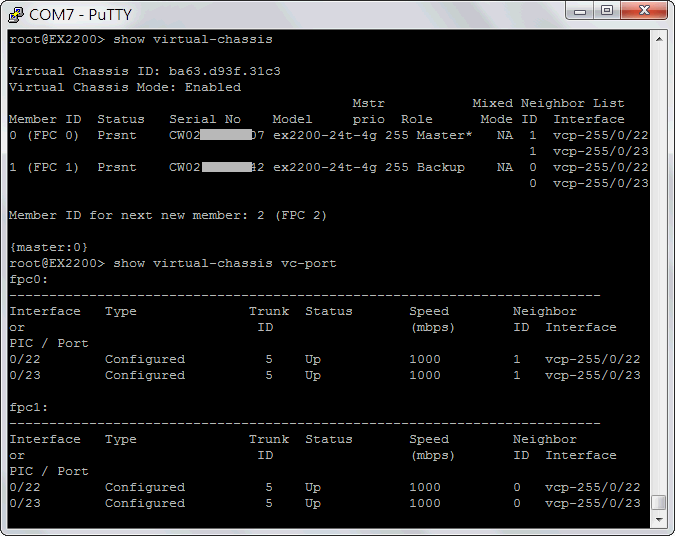Click the 'fpc1:' section label

coord(28,407)
